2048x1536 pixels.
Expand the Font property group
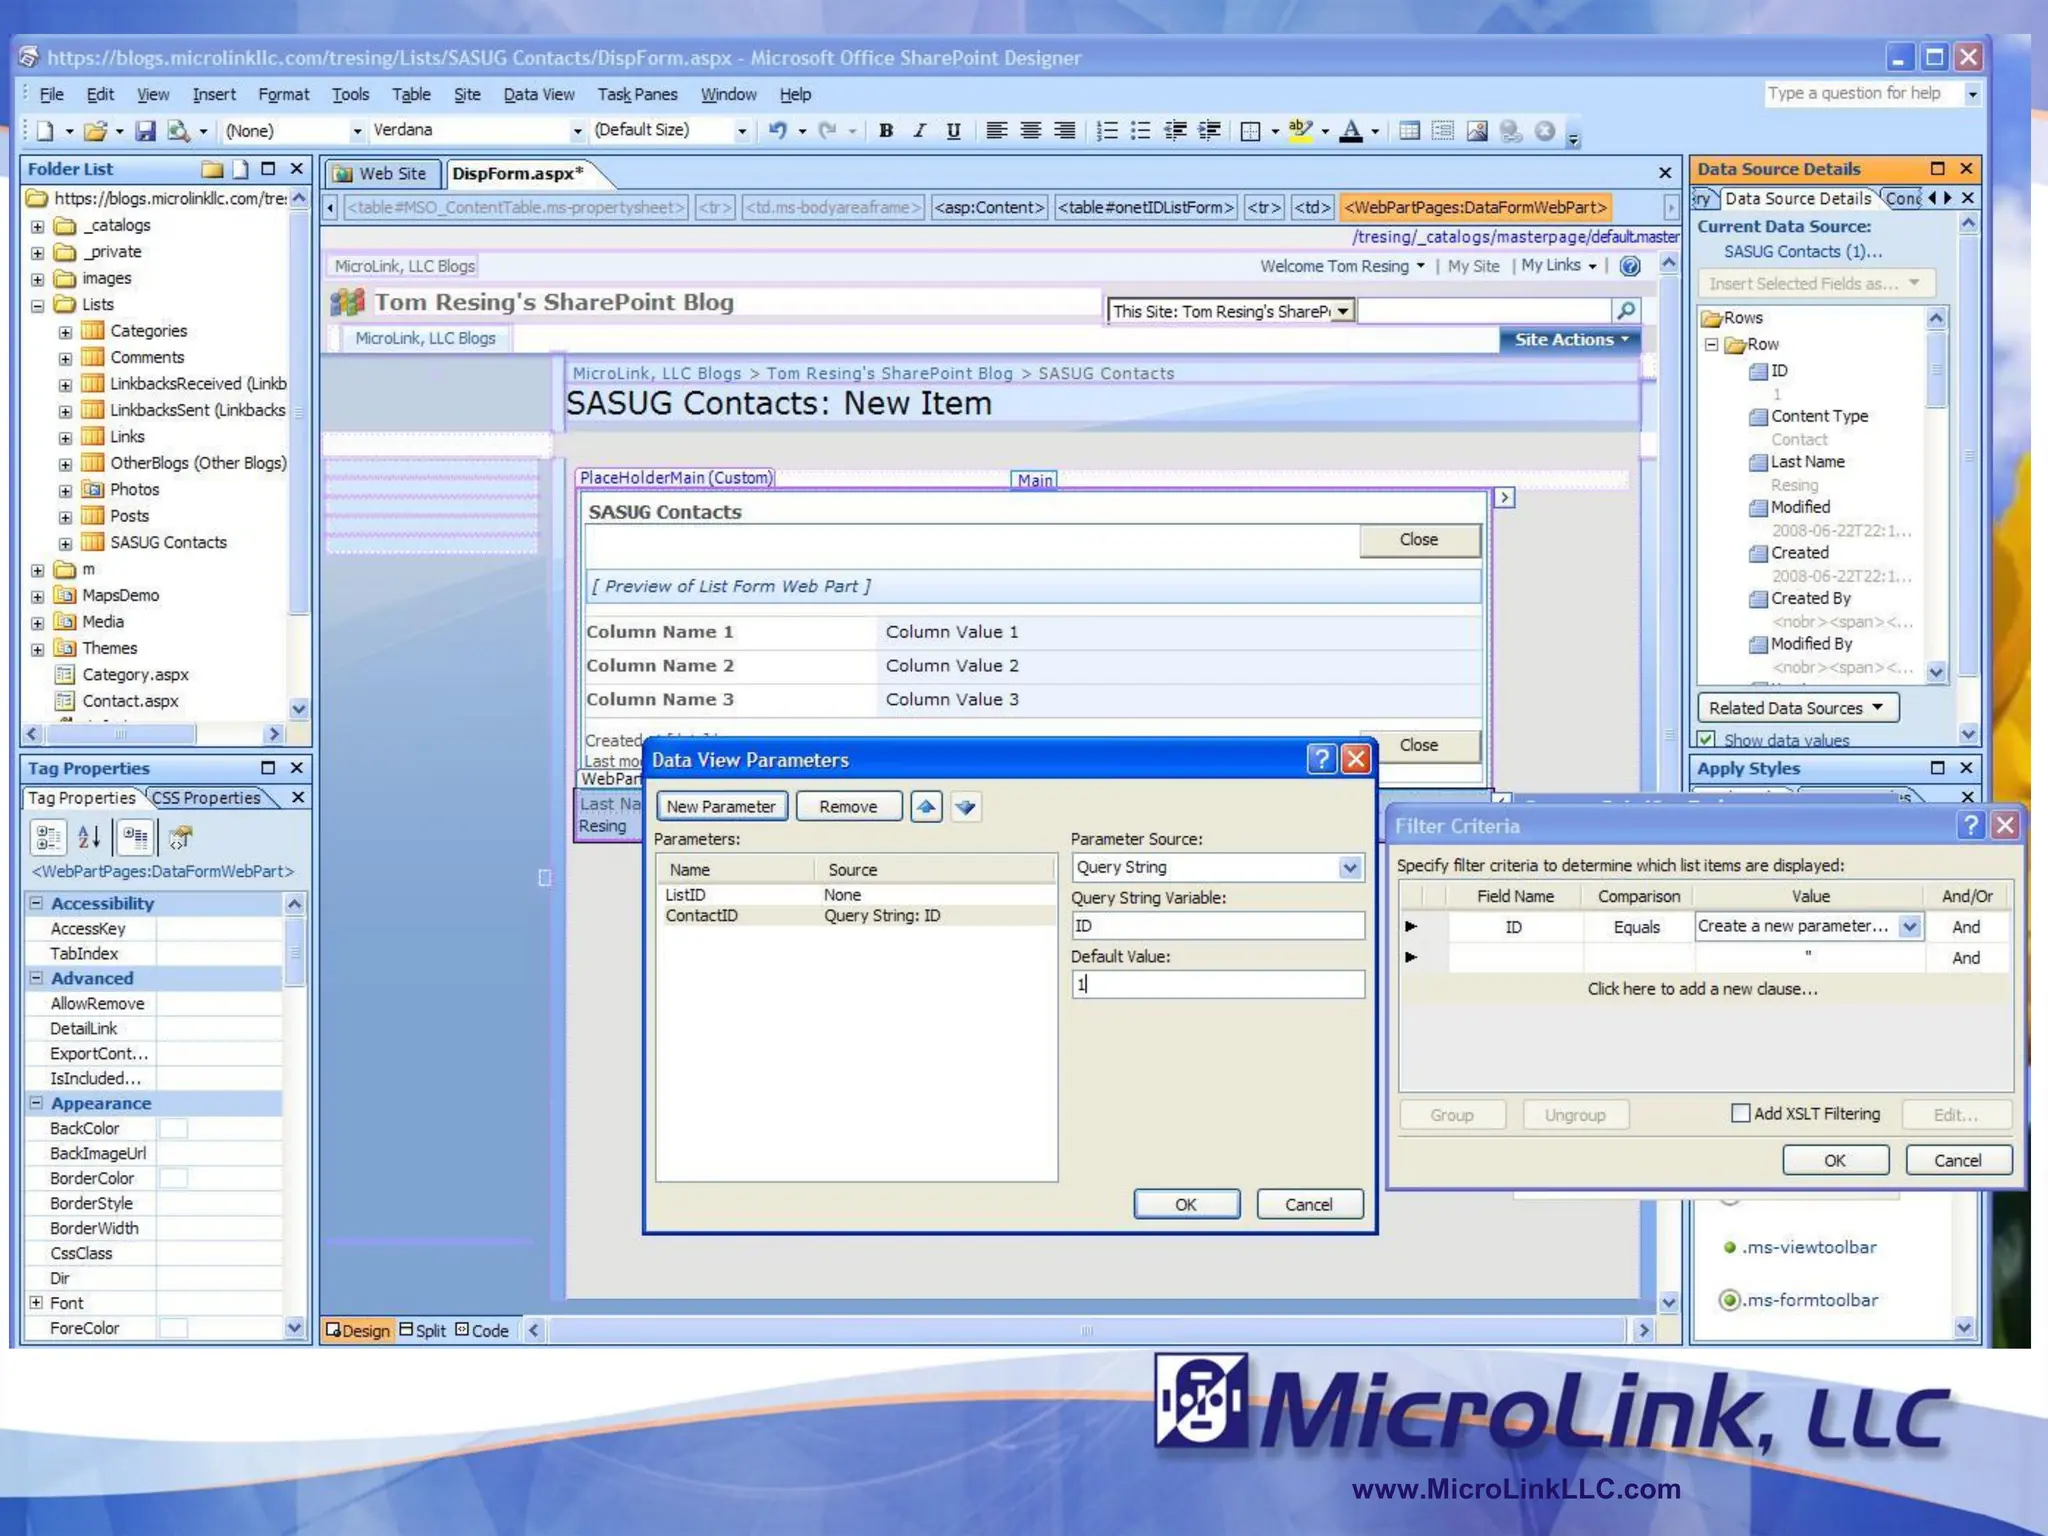[36, 1303]
